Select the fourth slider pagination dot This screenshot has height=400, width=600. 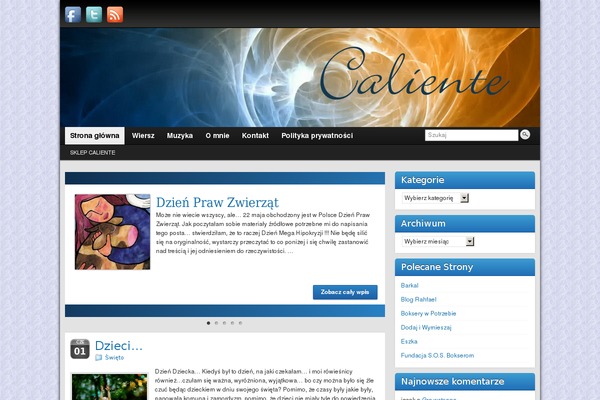[x=232, y=323]
